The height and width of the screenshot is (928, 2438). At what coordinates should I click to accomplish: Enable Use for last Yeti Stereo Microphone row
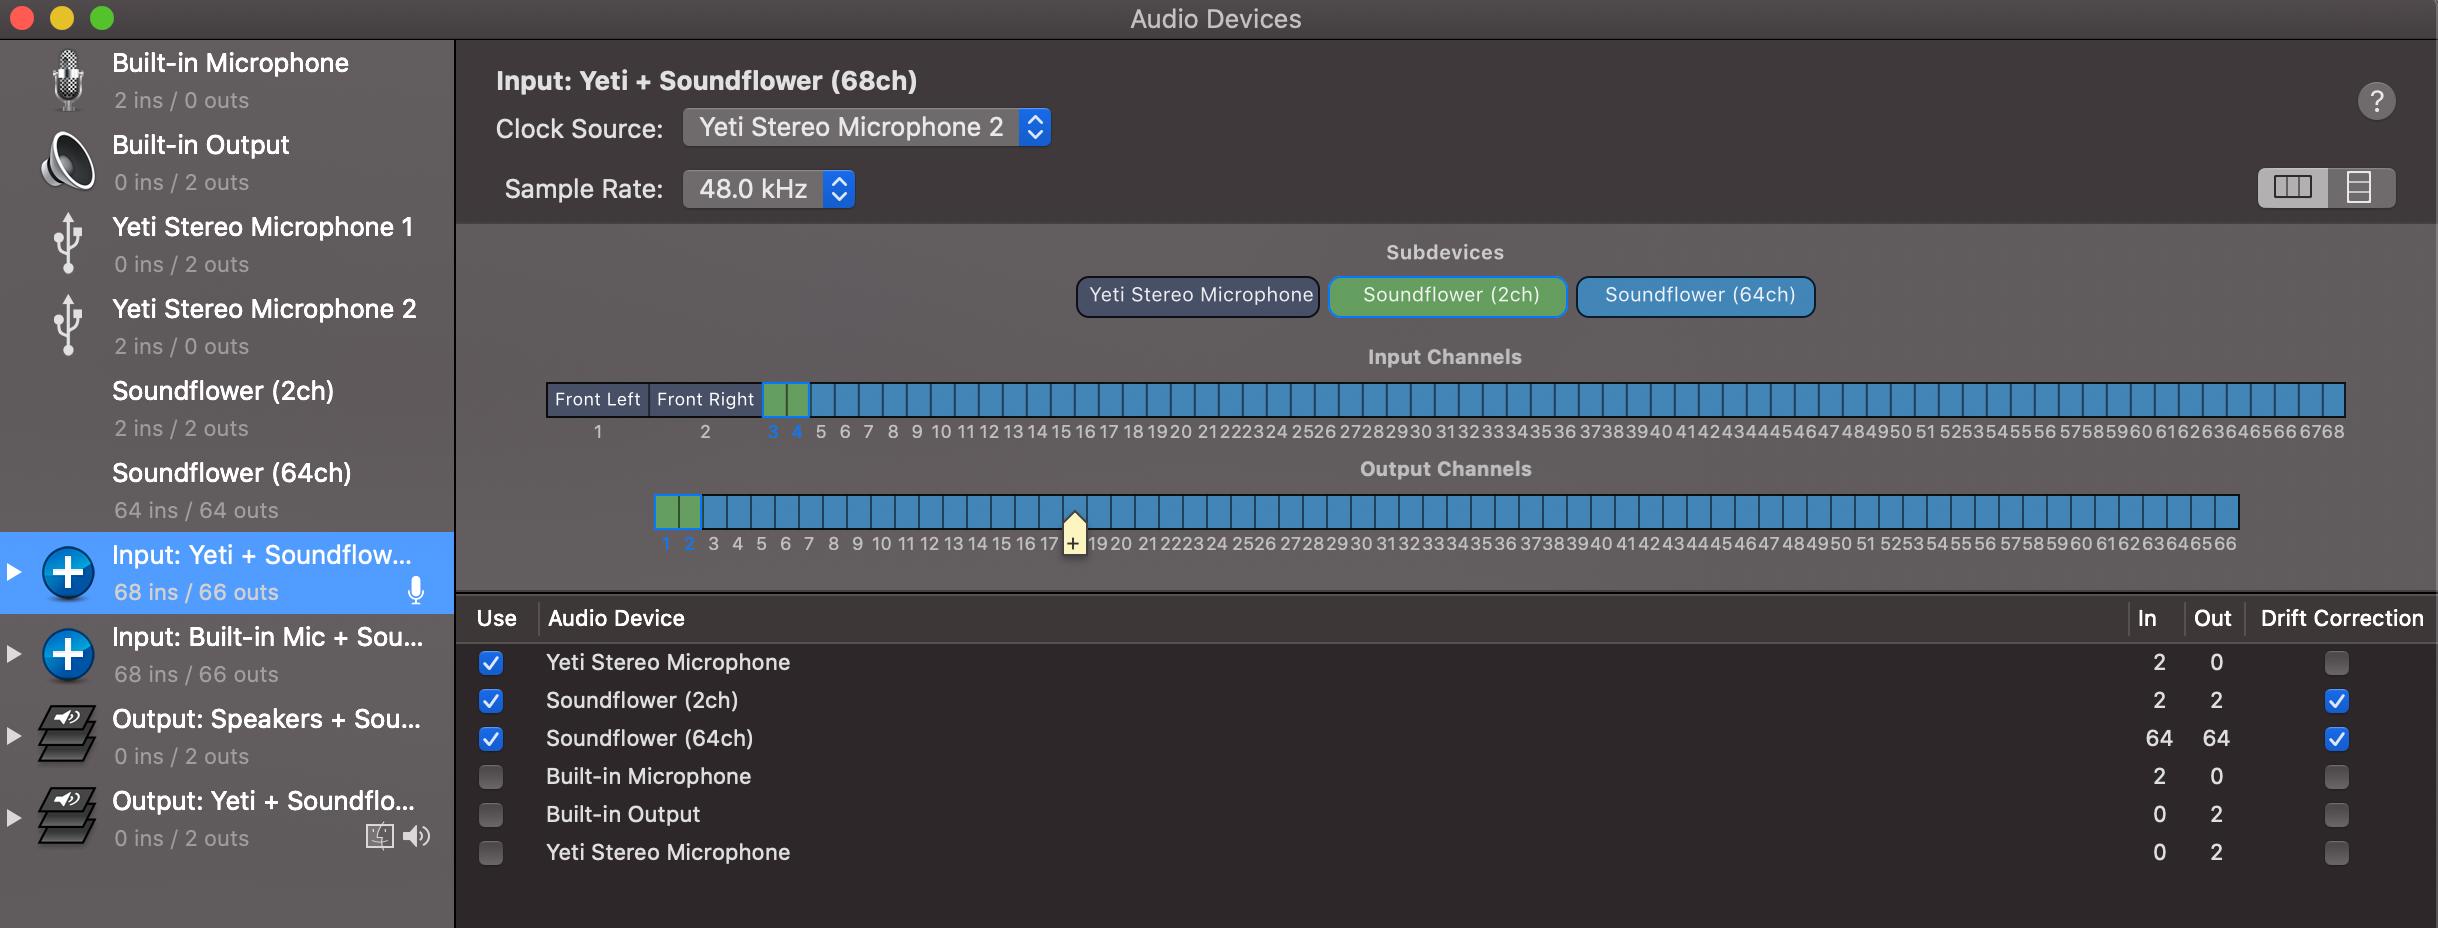pos(491,853)
